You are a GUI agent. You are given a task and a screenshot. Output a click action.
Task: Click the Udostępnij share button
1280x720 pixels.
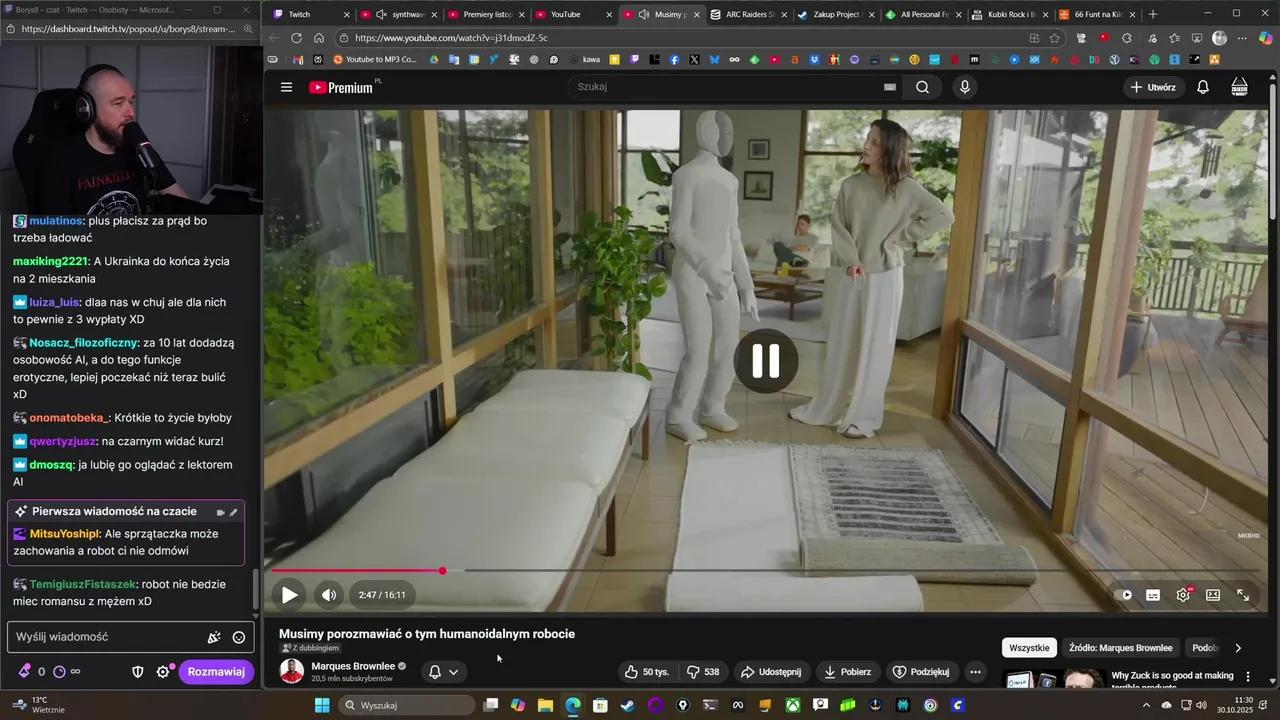[x=770, y=672]
